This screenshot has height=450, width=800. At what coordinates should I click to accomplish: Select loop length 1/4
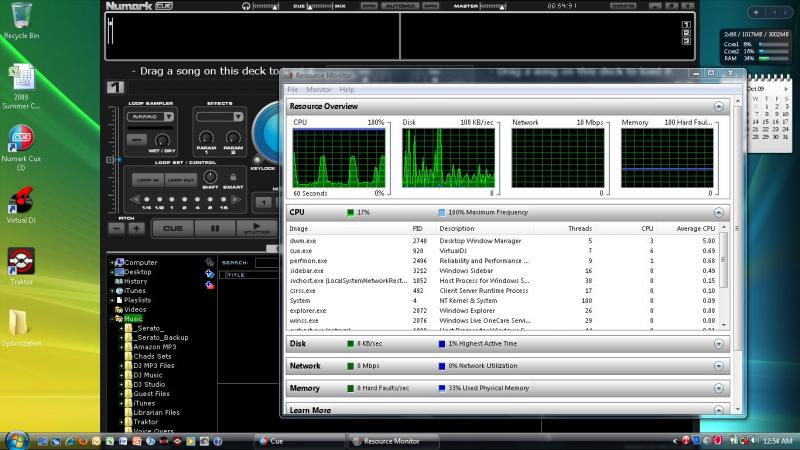pyautogui.click(x=146, y=200)
